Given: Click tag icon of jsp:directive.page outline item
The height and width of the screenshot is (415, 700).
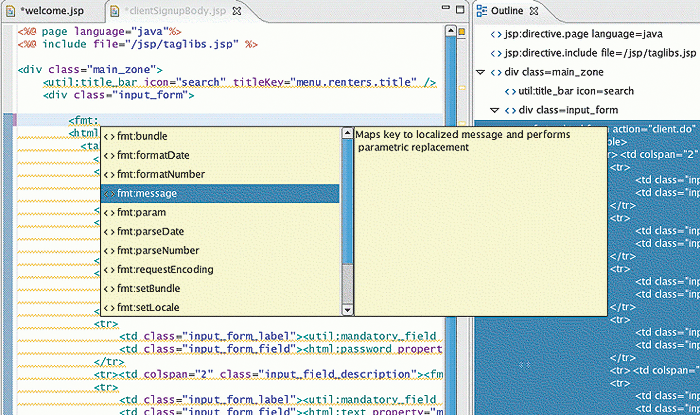Looking at the screenshot, I should tap(496, 34).
